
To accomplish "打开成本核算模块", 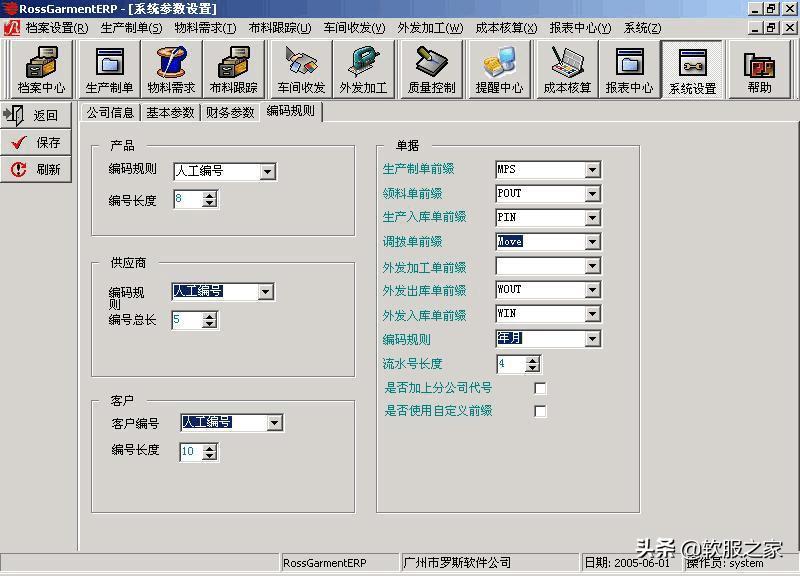I will coord(565,68).
